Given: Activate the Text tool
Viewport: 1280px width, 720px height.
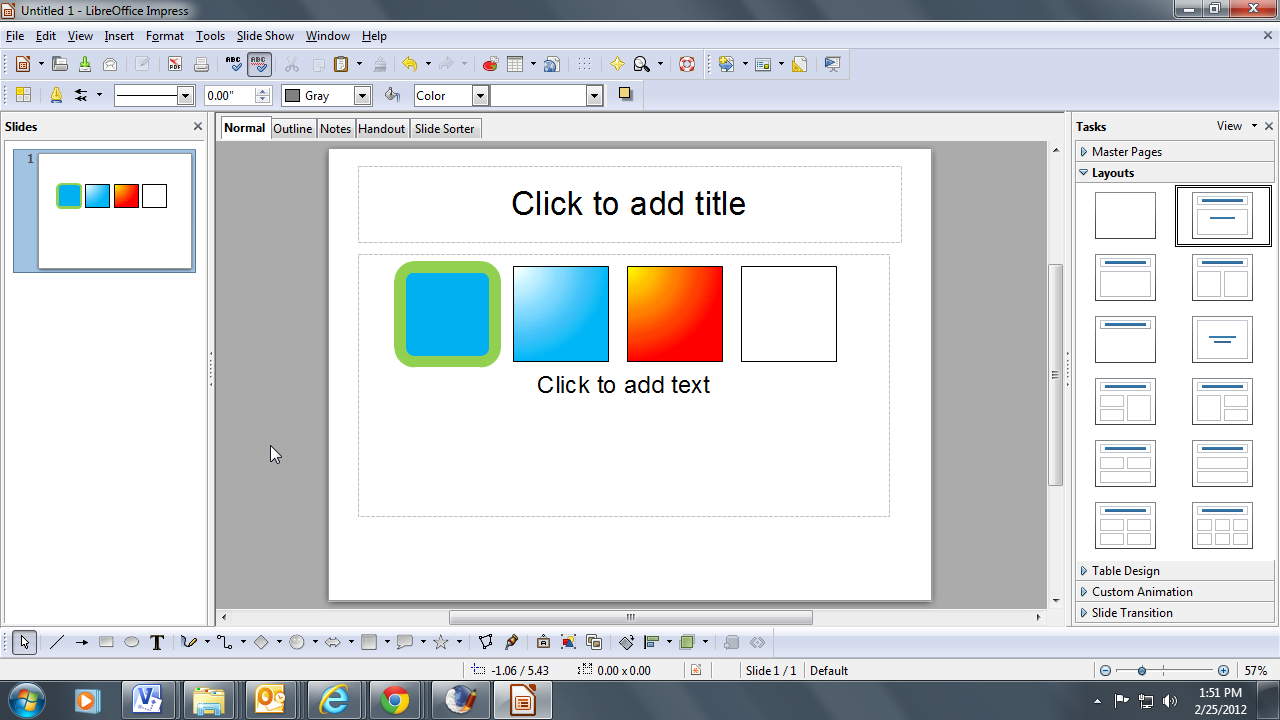Looking at the screenshot, I should click(x=157, y=643).
